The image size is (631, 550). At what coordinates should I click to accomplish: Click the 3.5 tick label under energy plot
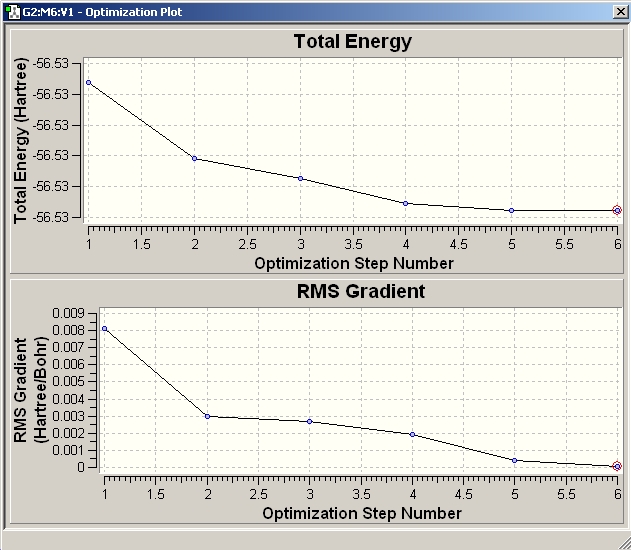click(353, 244)
